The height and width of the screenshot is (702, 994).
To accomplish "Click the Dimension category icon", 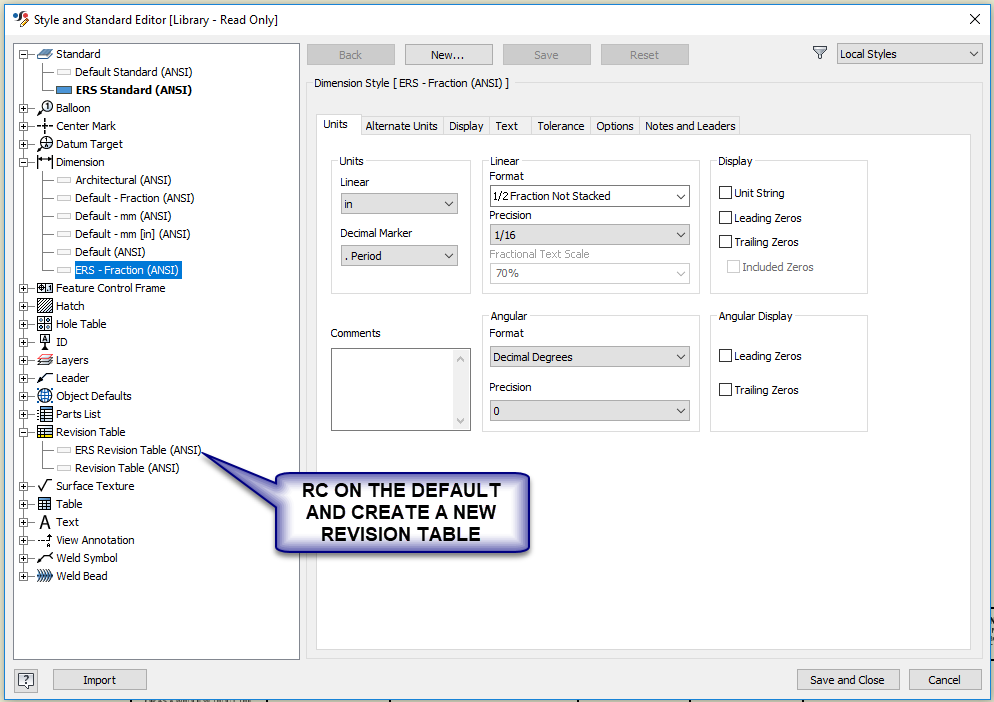I will click(x=44, y=162).
